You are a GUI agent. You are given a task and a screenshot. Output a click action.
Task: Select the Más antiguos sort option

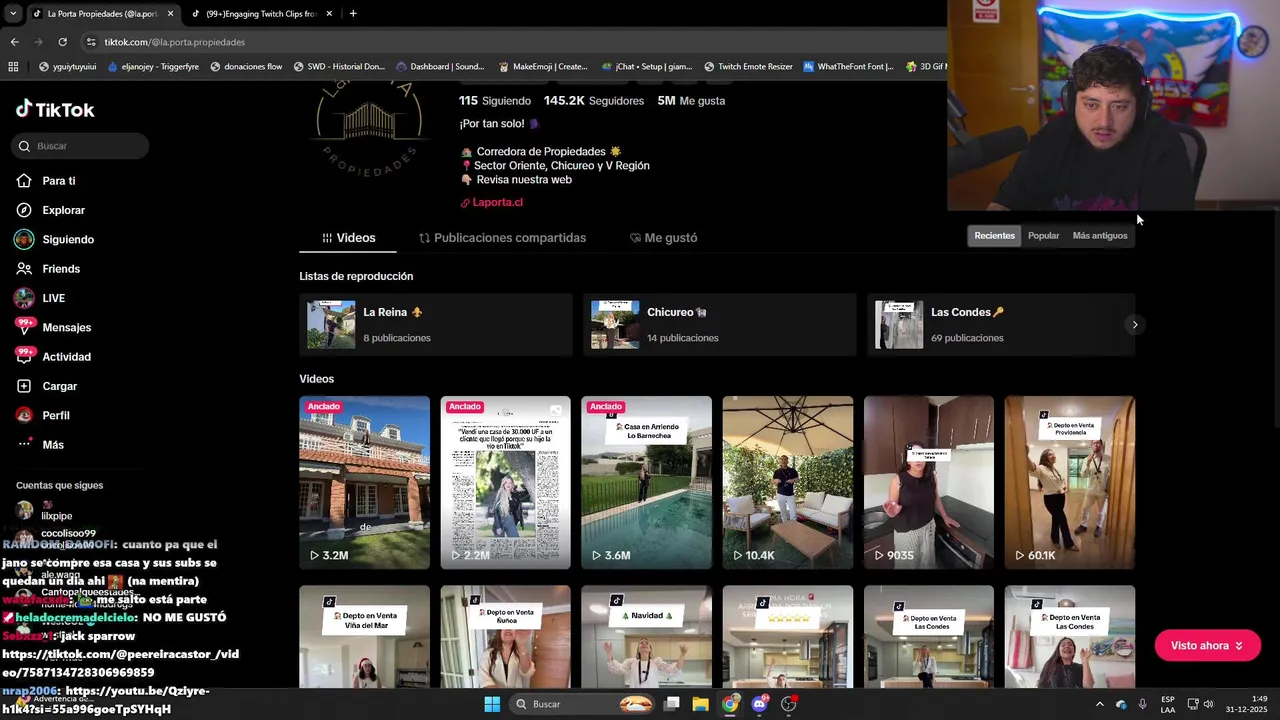click(x=1100, y=236)
